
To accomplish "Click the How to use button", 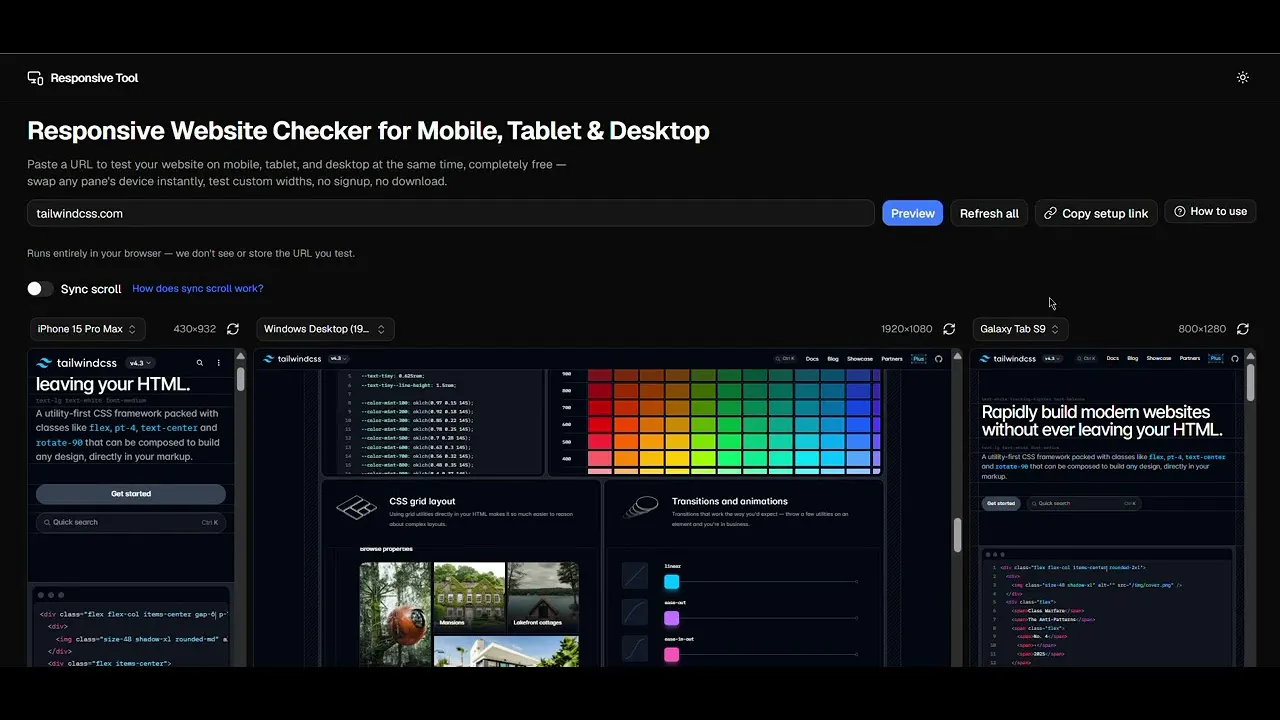I will (x=1210, y=212).
